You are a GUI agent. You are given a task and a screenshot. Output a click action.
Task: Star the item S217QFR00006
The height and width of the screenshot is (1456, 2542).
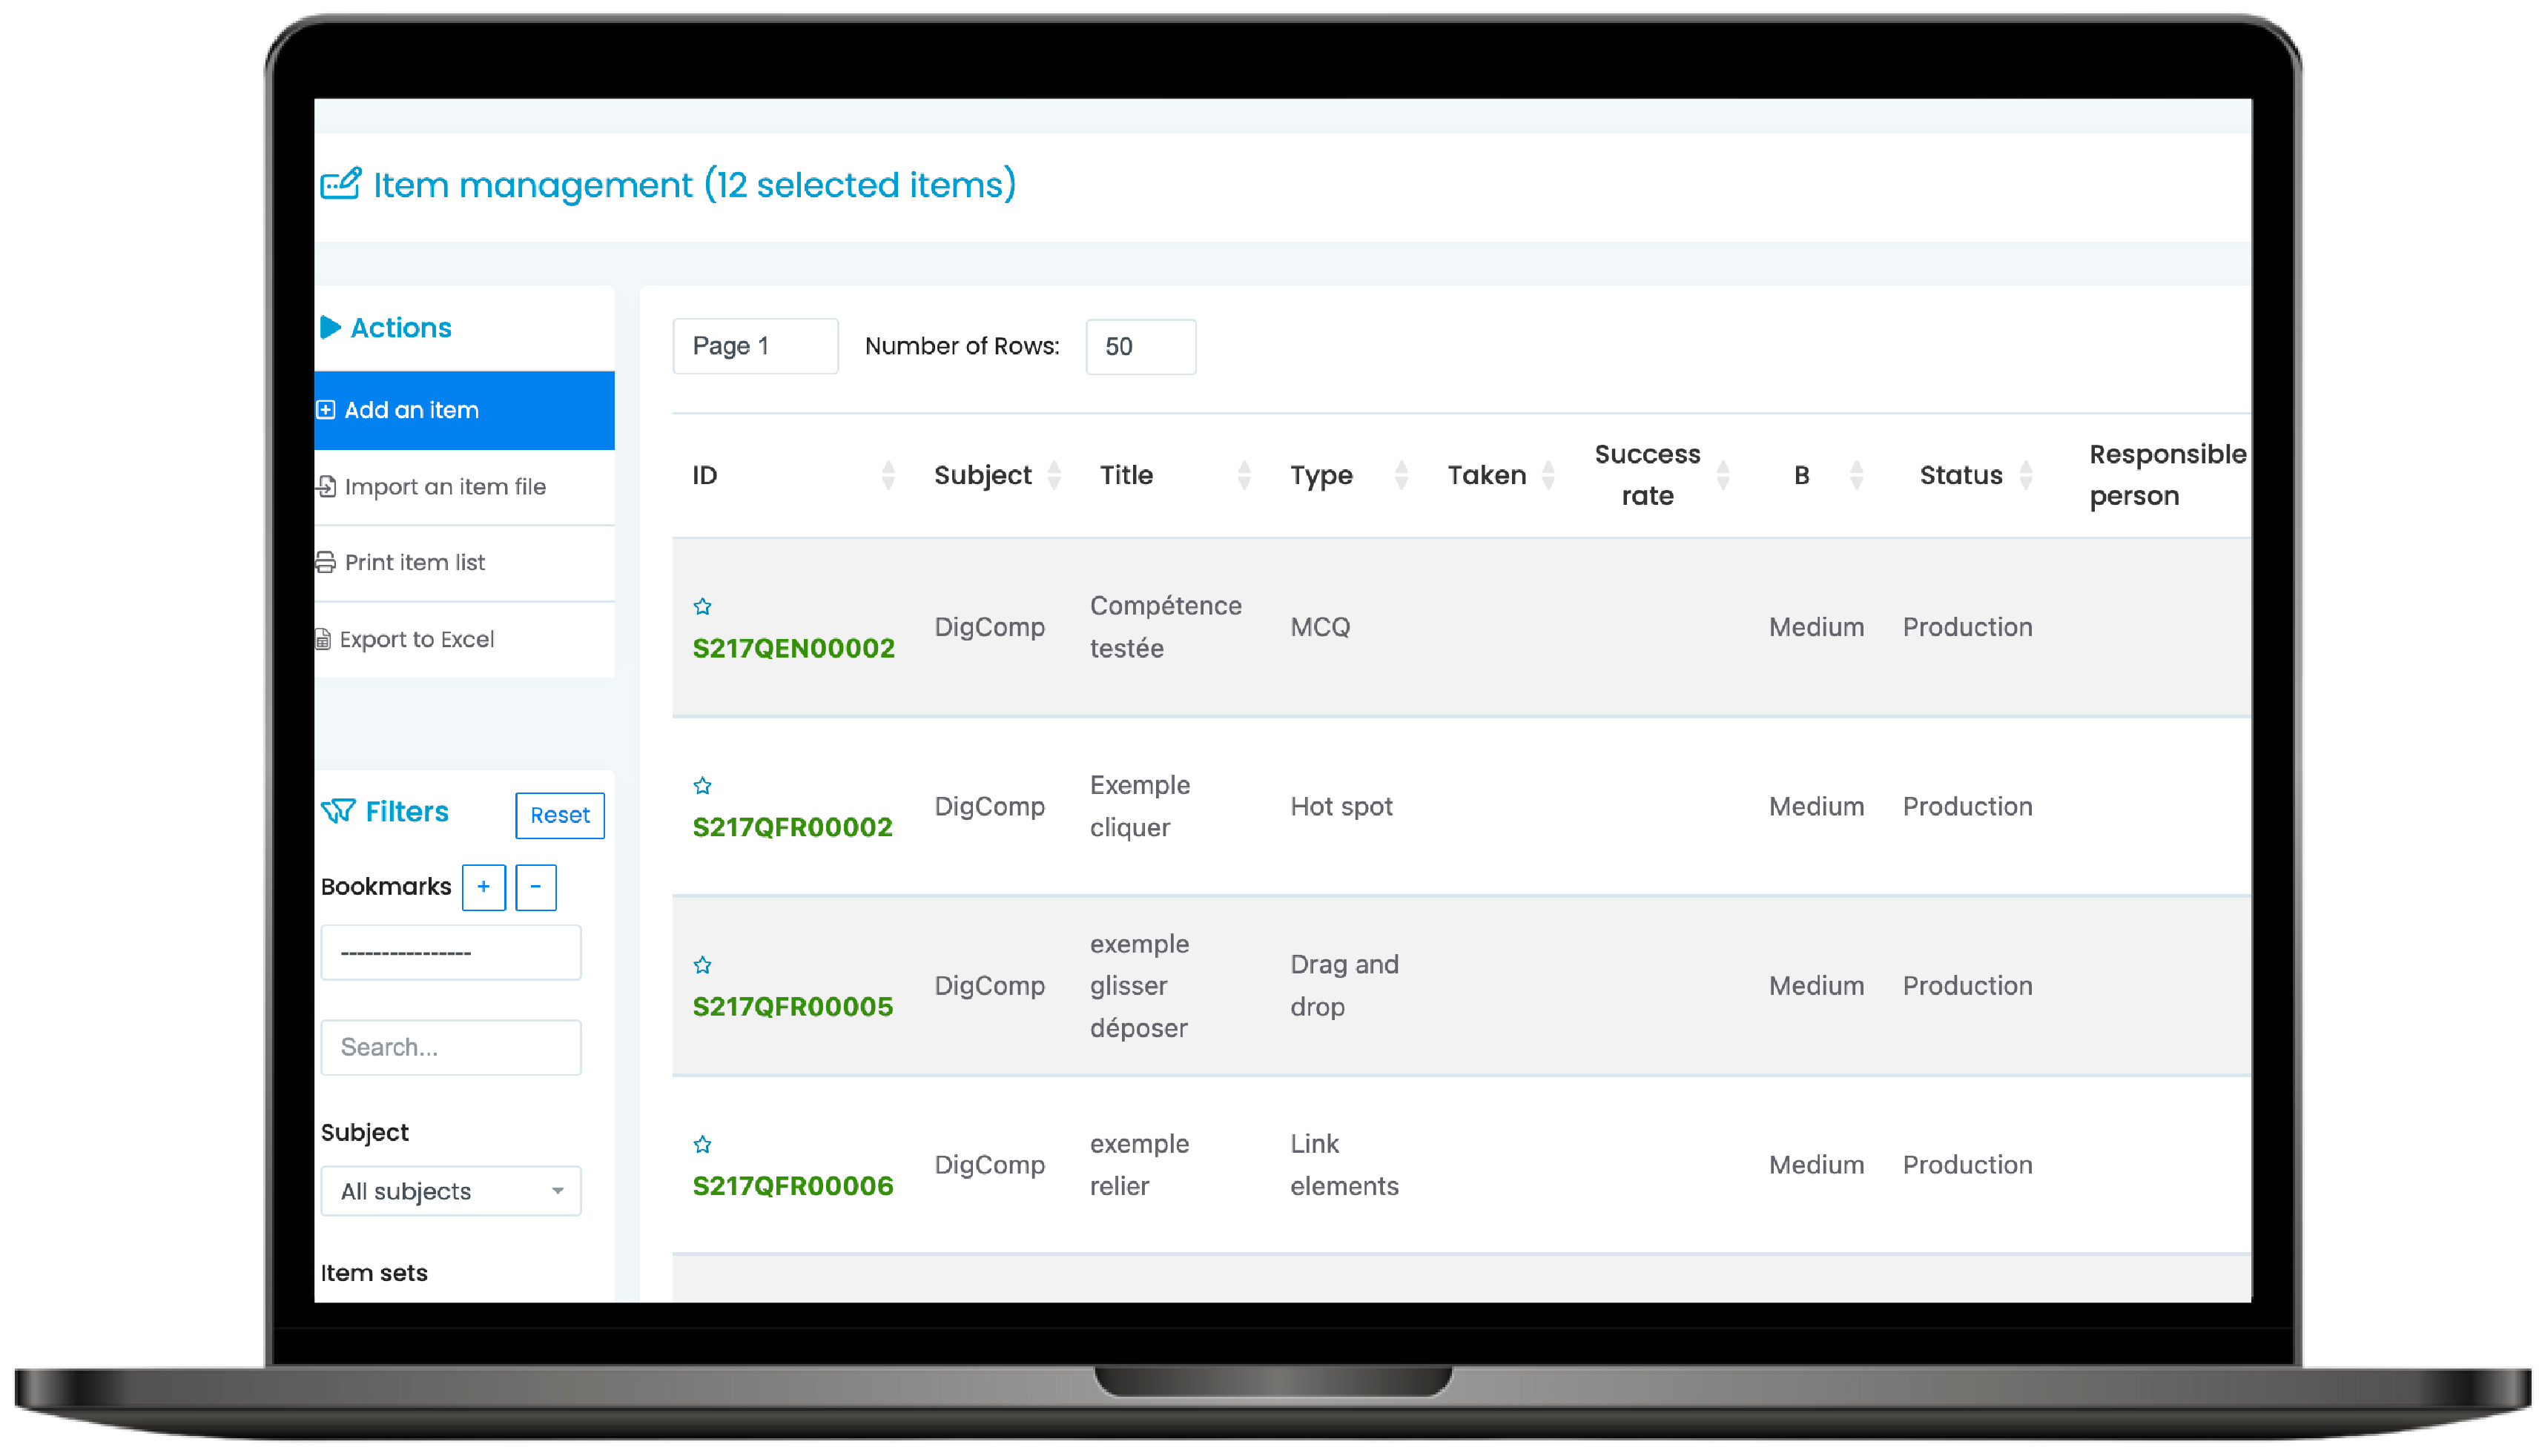pyautogui.click(x=703, y=1144)
